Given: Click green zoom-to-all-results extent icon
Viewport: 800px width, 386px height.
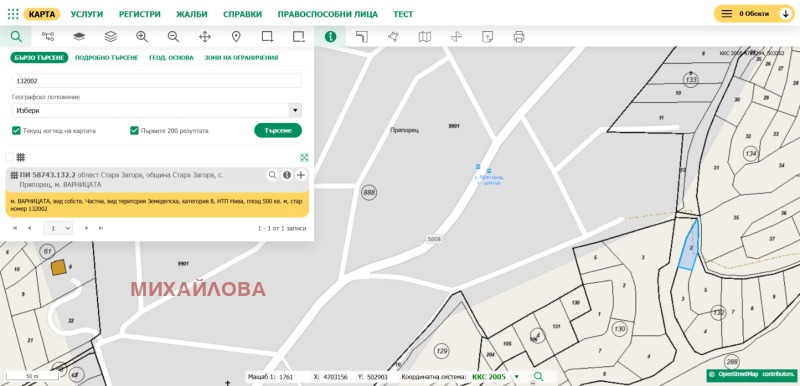Looking at the screenshot, I should point(304,158).
